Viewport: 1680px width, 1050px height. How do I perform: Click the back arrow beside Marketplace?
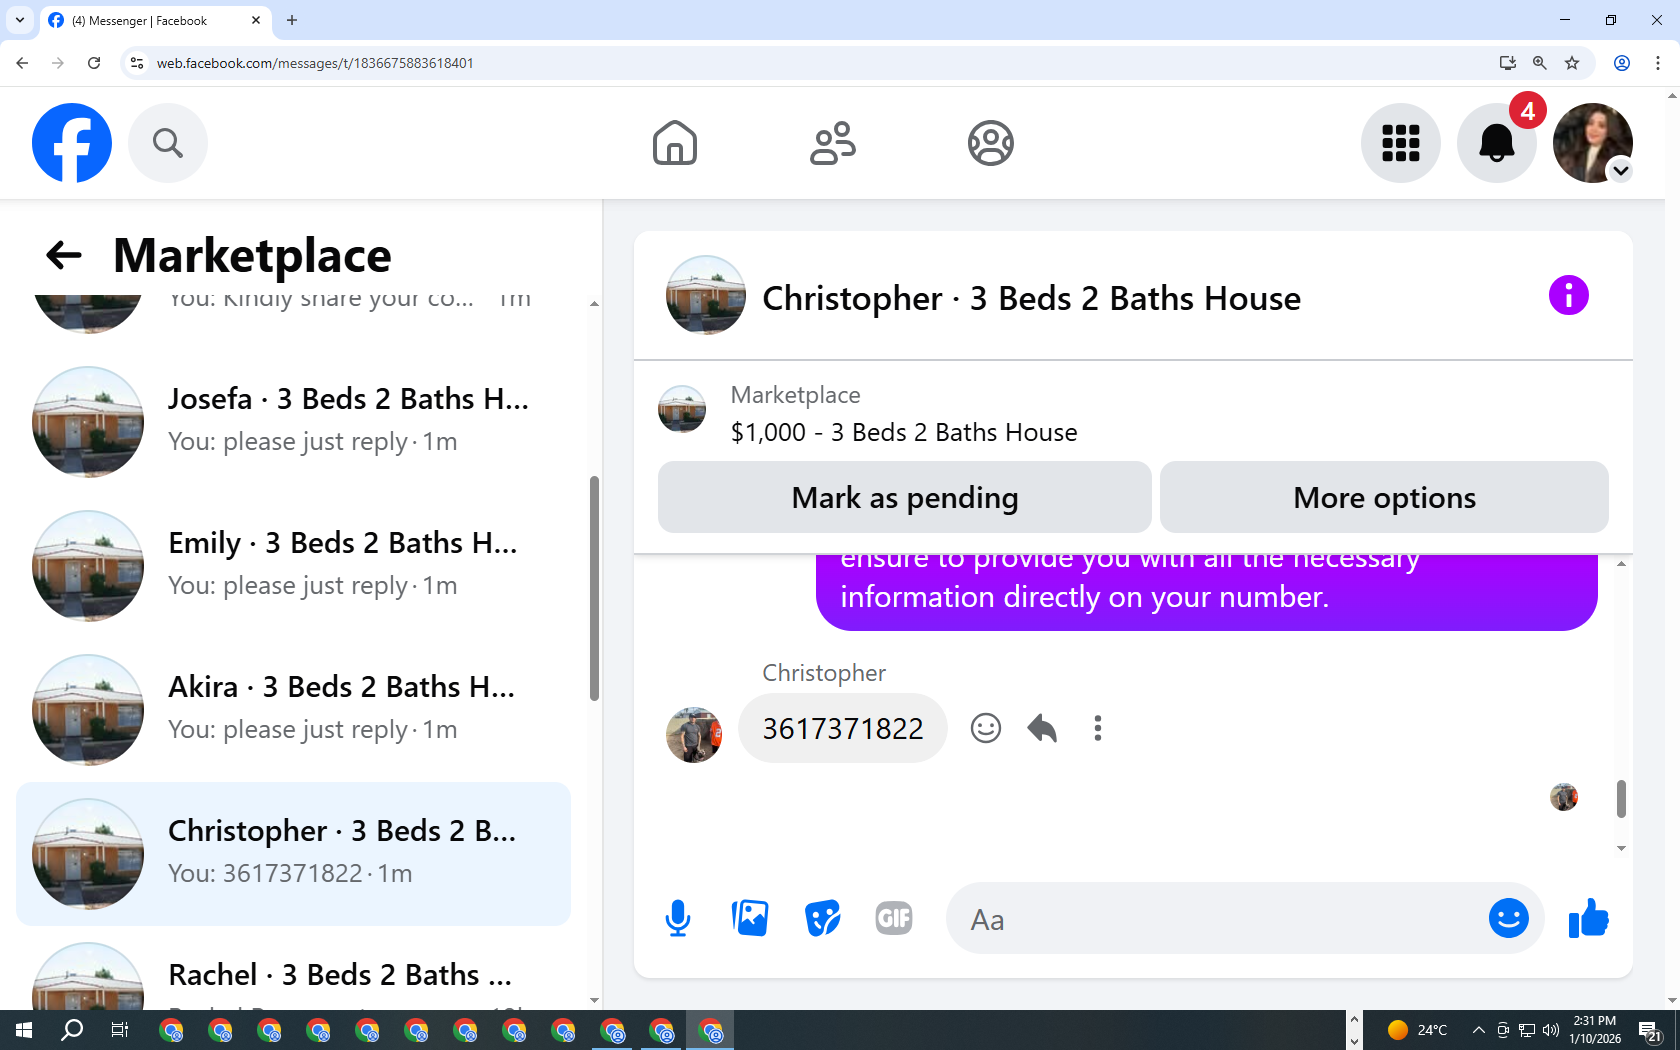point(64,255)
